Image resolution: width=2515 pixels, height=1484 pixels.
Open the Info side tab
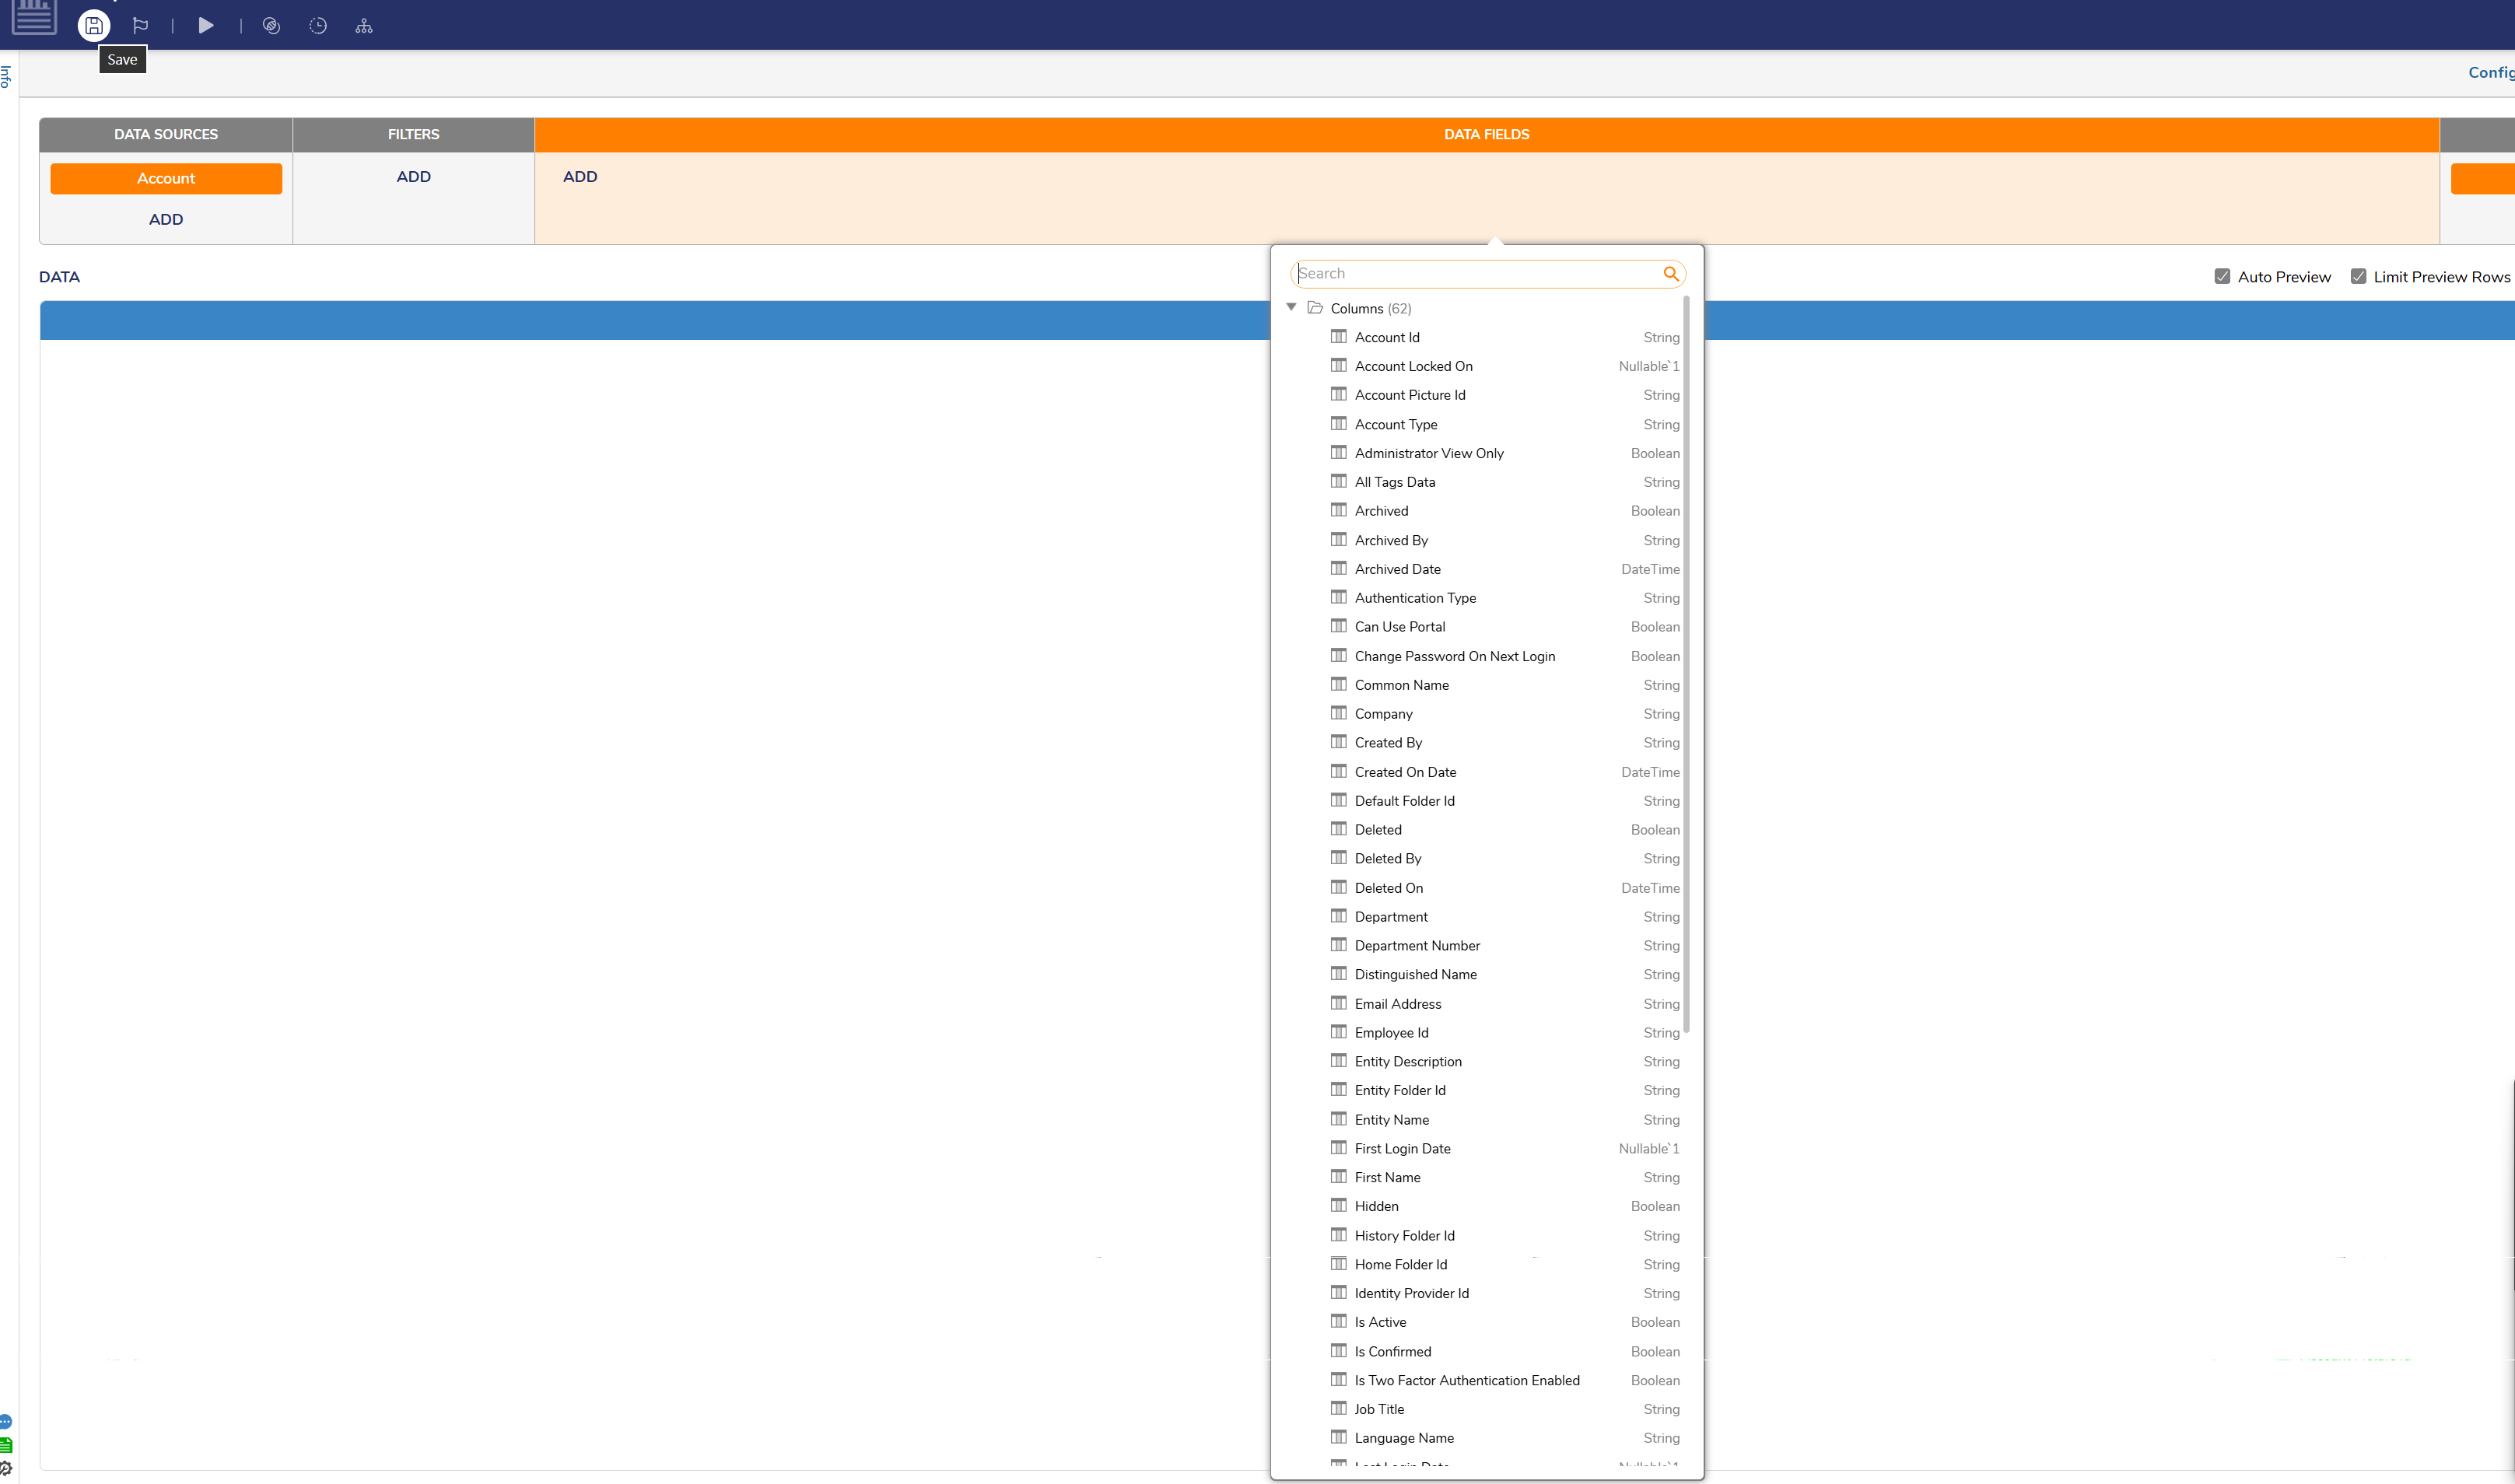(x=6, y=76)
